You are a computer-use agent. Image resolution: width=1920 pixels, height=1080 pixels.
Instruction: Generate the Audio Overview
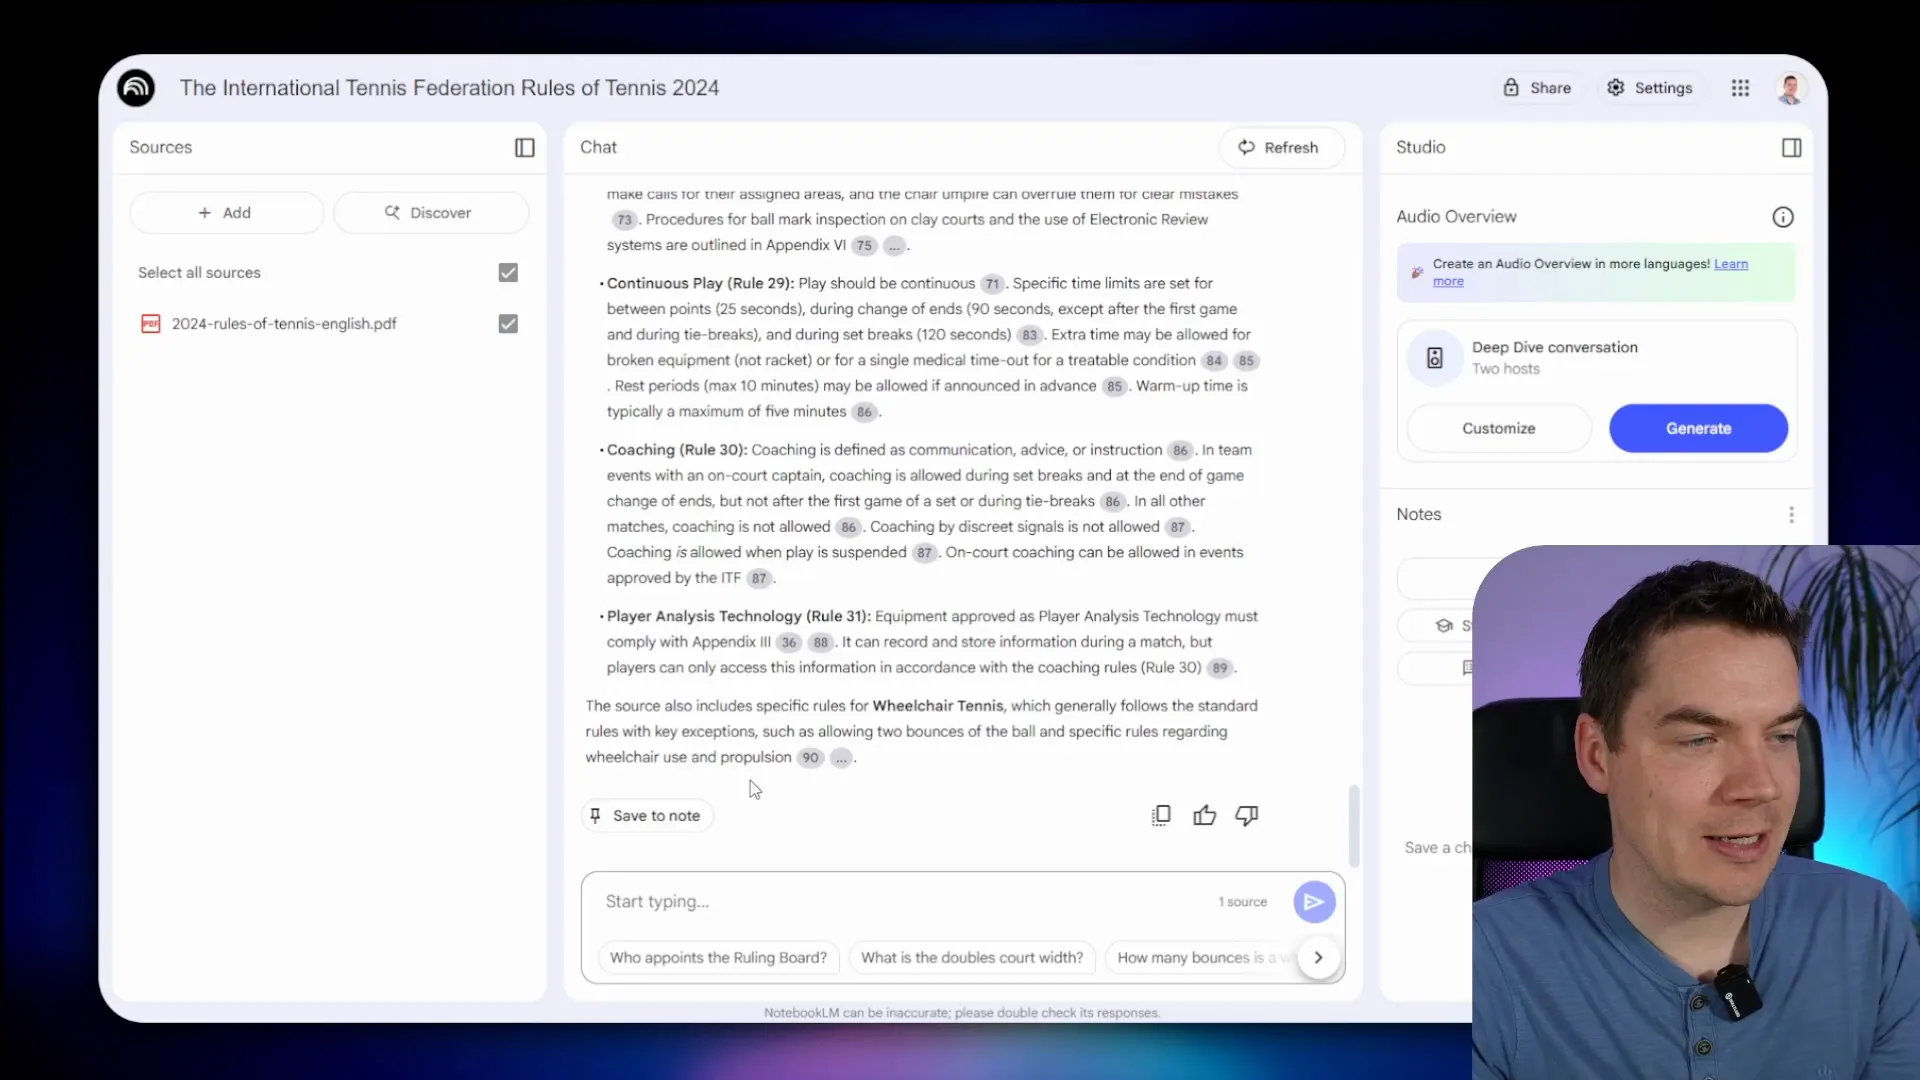1698,428
